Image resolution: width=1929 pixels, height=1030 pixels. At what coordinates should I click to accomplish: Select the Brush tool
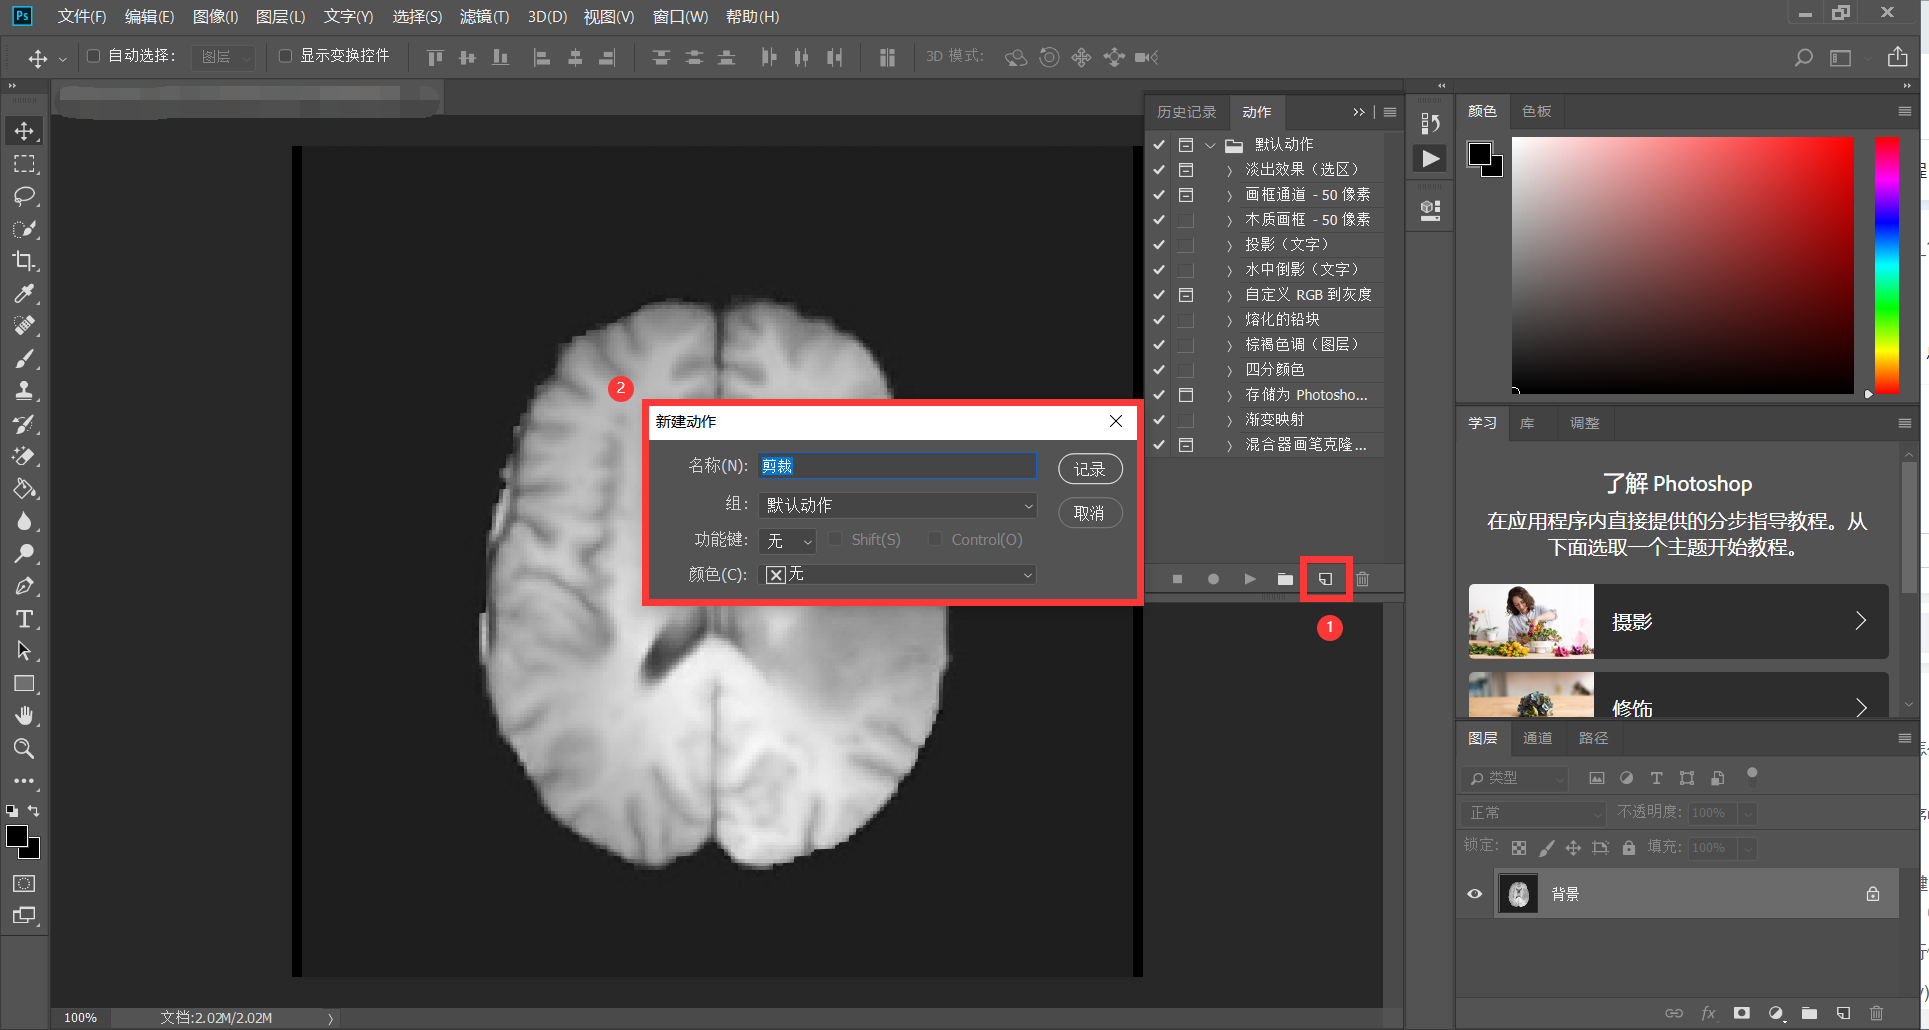[24, 359]
